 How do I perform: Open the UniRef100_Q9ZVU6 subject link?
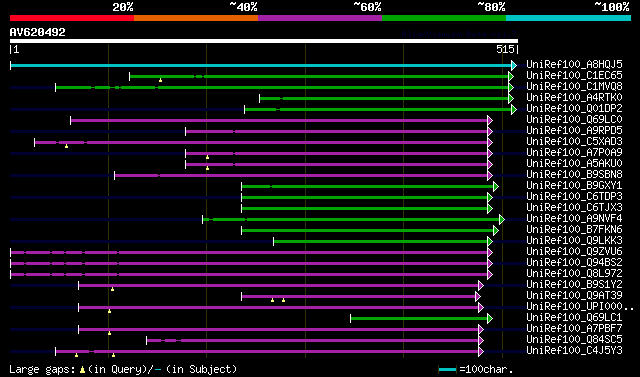click(574, 252)
